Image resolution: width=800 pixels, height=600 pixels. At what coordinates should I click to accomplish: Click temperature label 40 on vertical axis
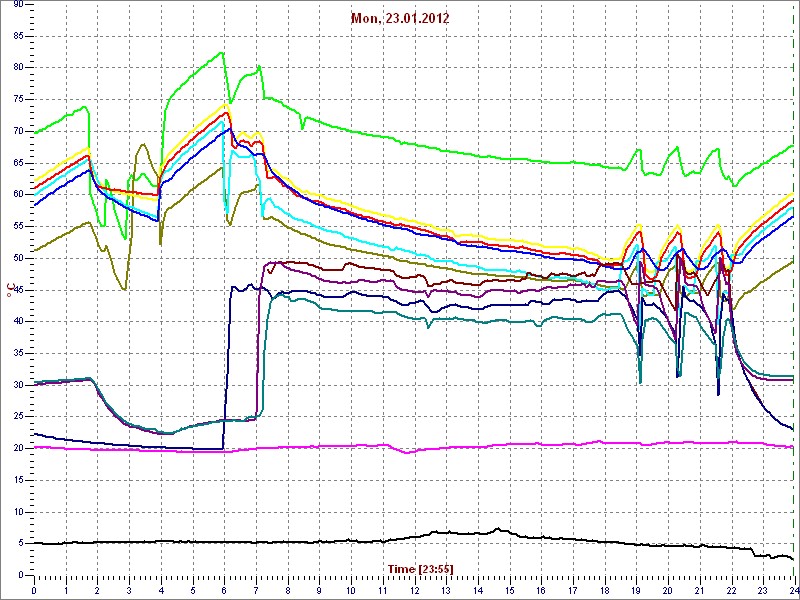coord(18,321)
